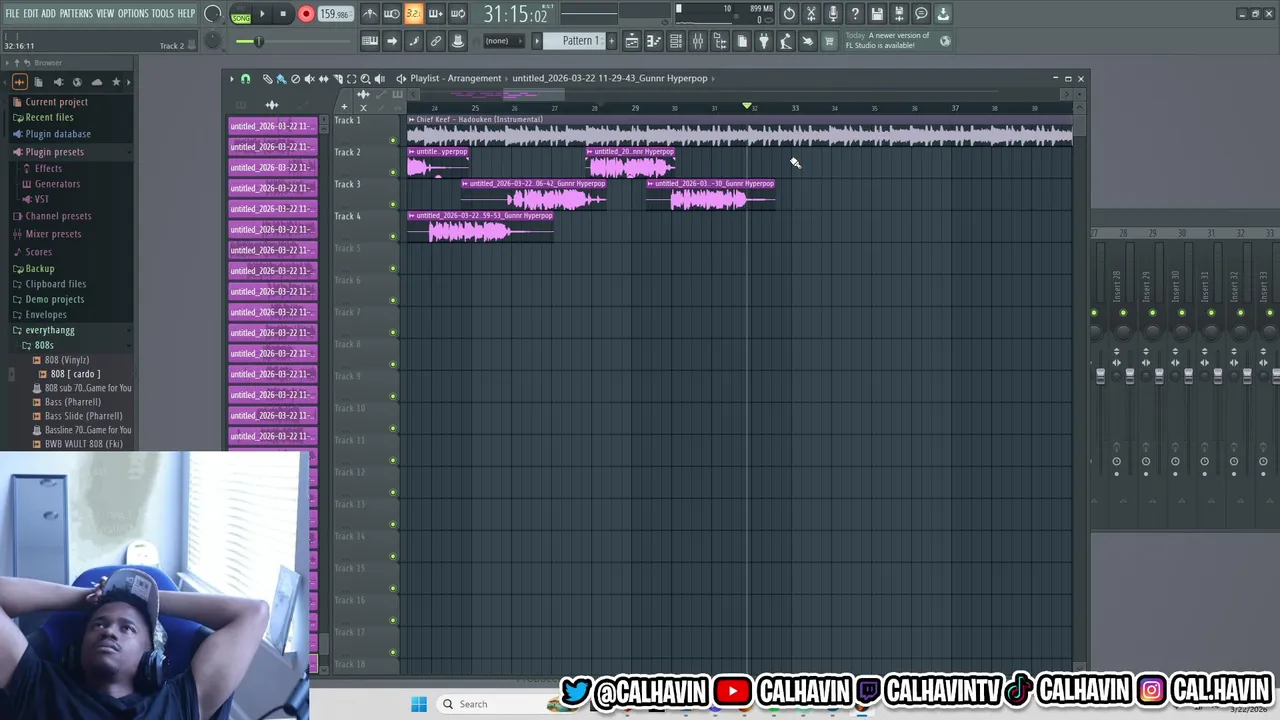Select the 808 [ cardo ] sample

(75, 374)
